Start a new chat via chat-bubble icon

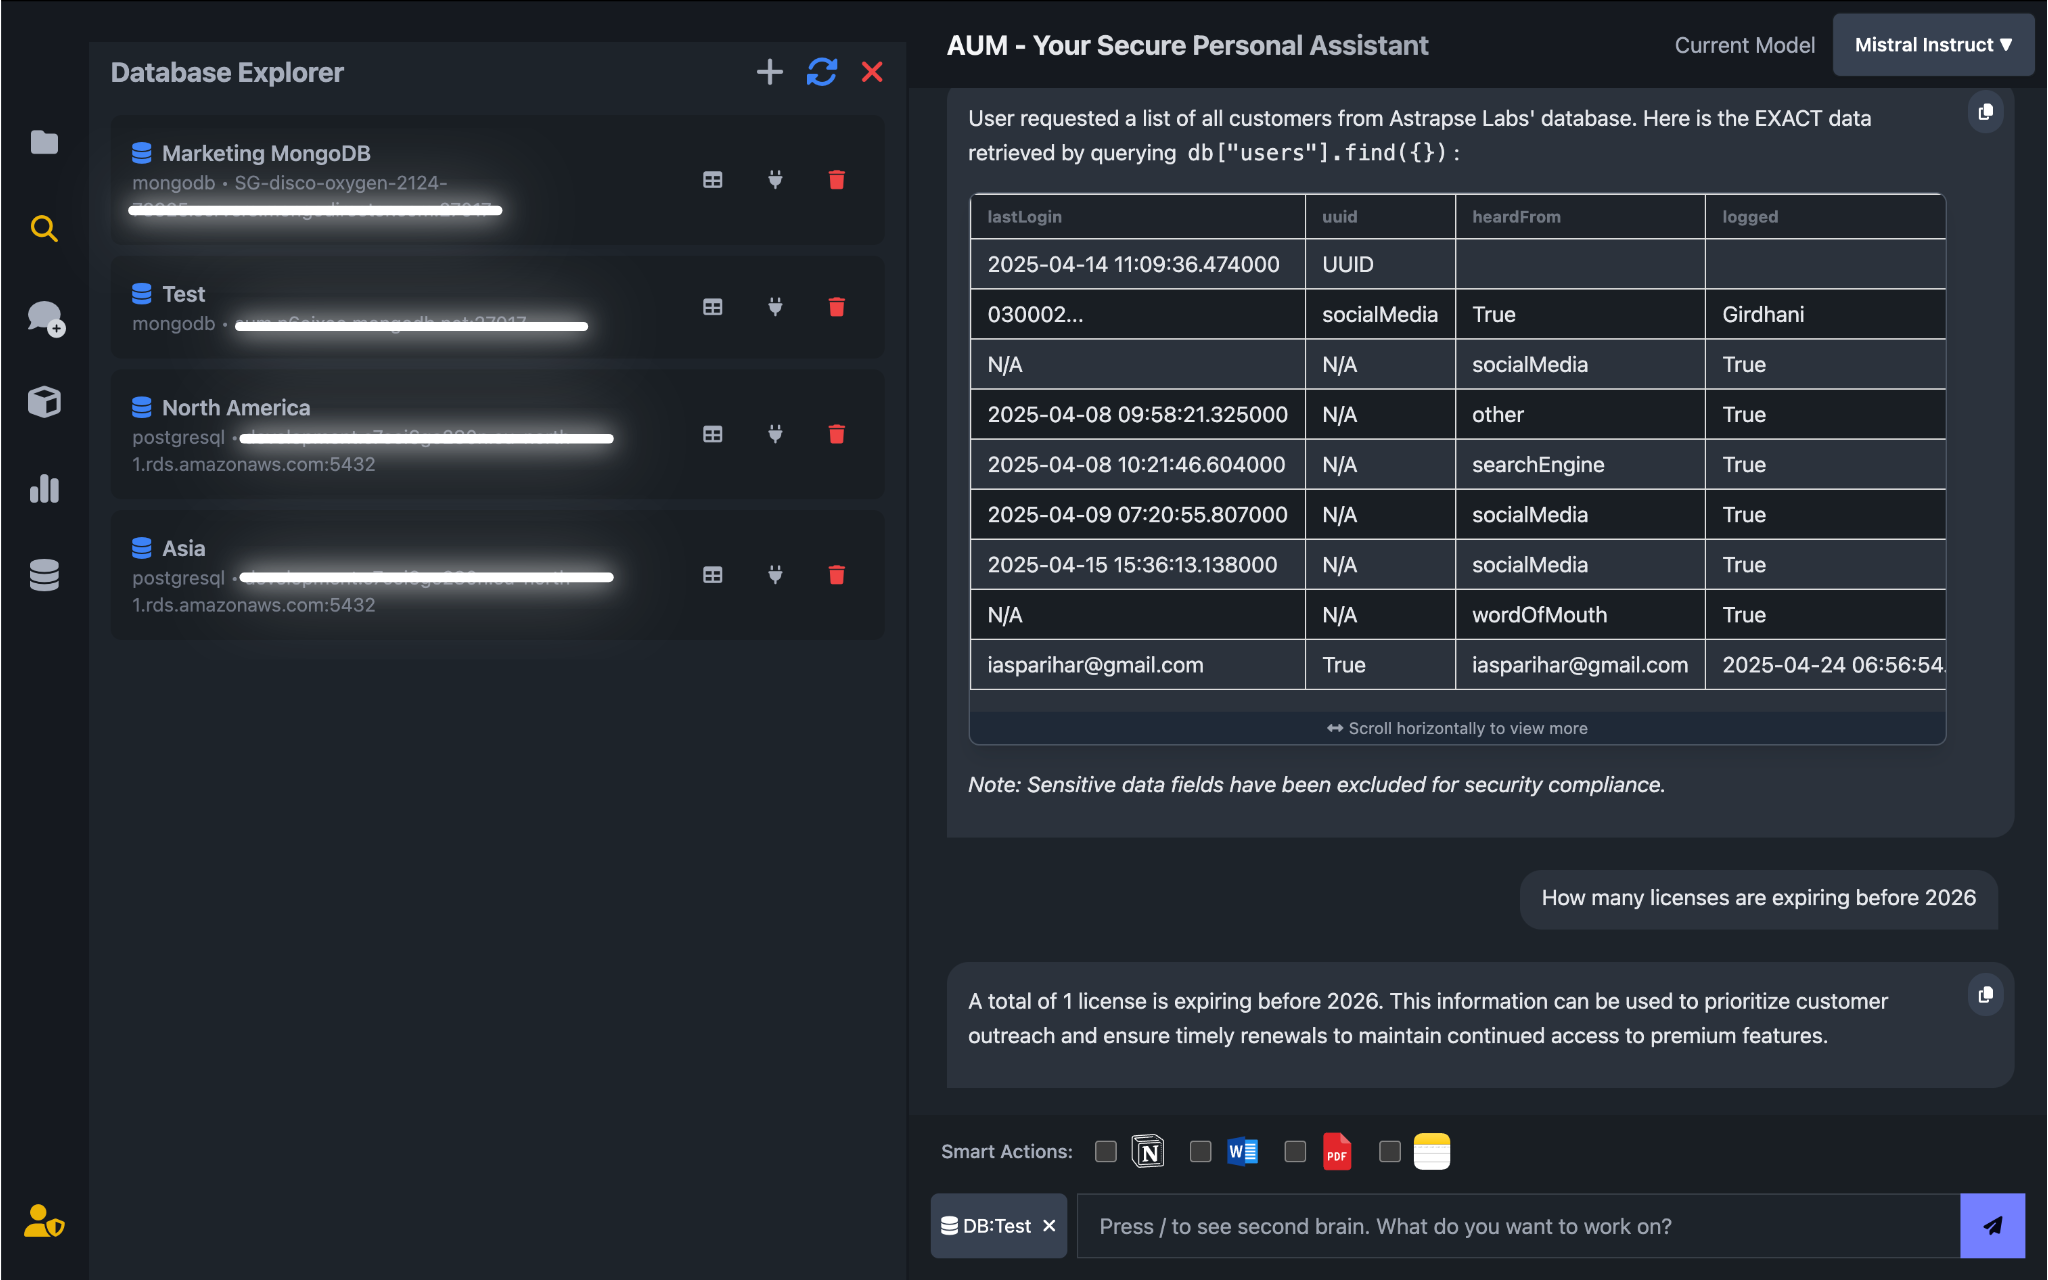tap(45, 318)
